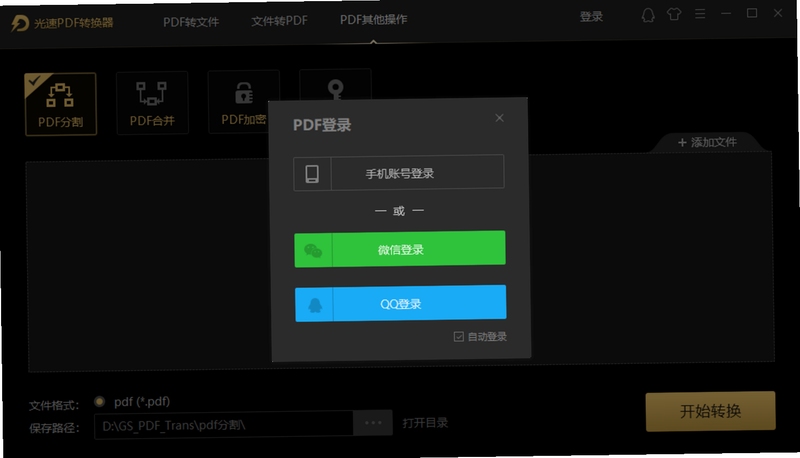Select the key icon PDF decrypt tool
The height and width of the screenshot is (458, 800).
[335, 86]
